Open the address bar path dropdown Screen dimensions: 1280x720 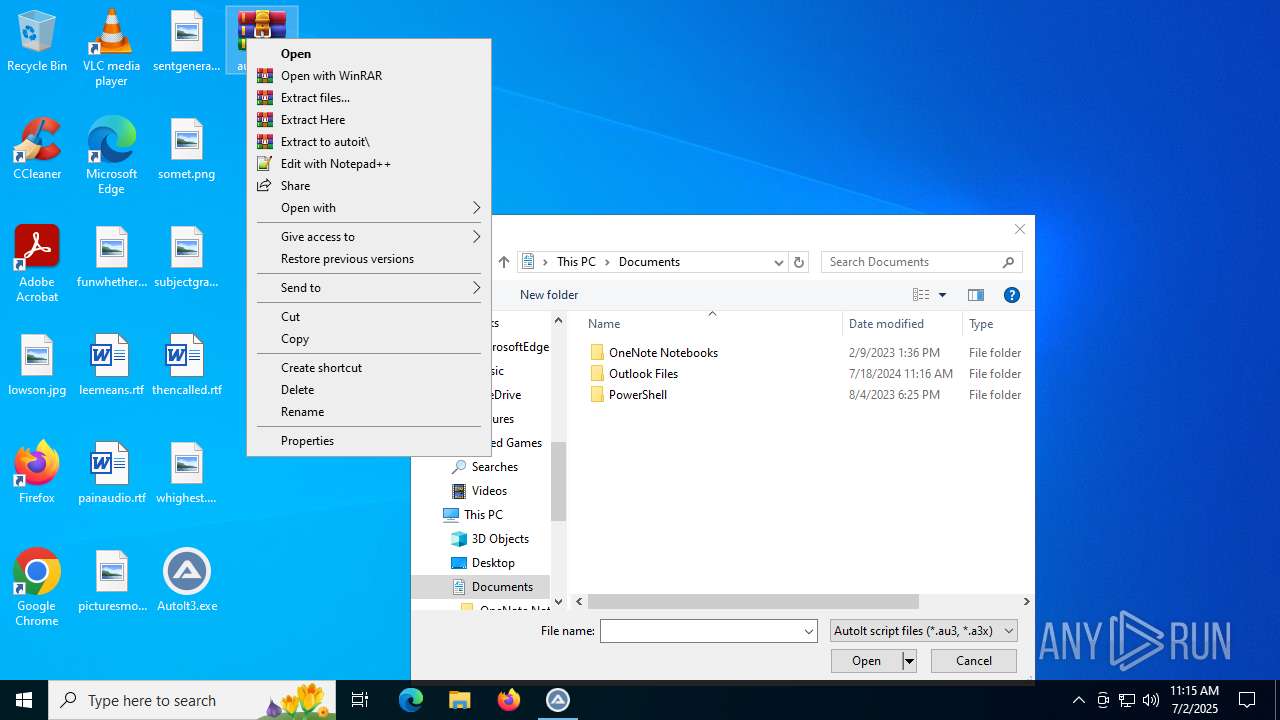point(778,262)
